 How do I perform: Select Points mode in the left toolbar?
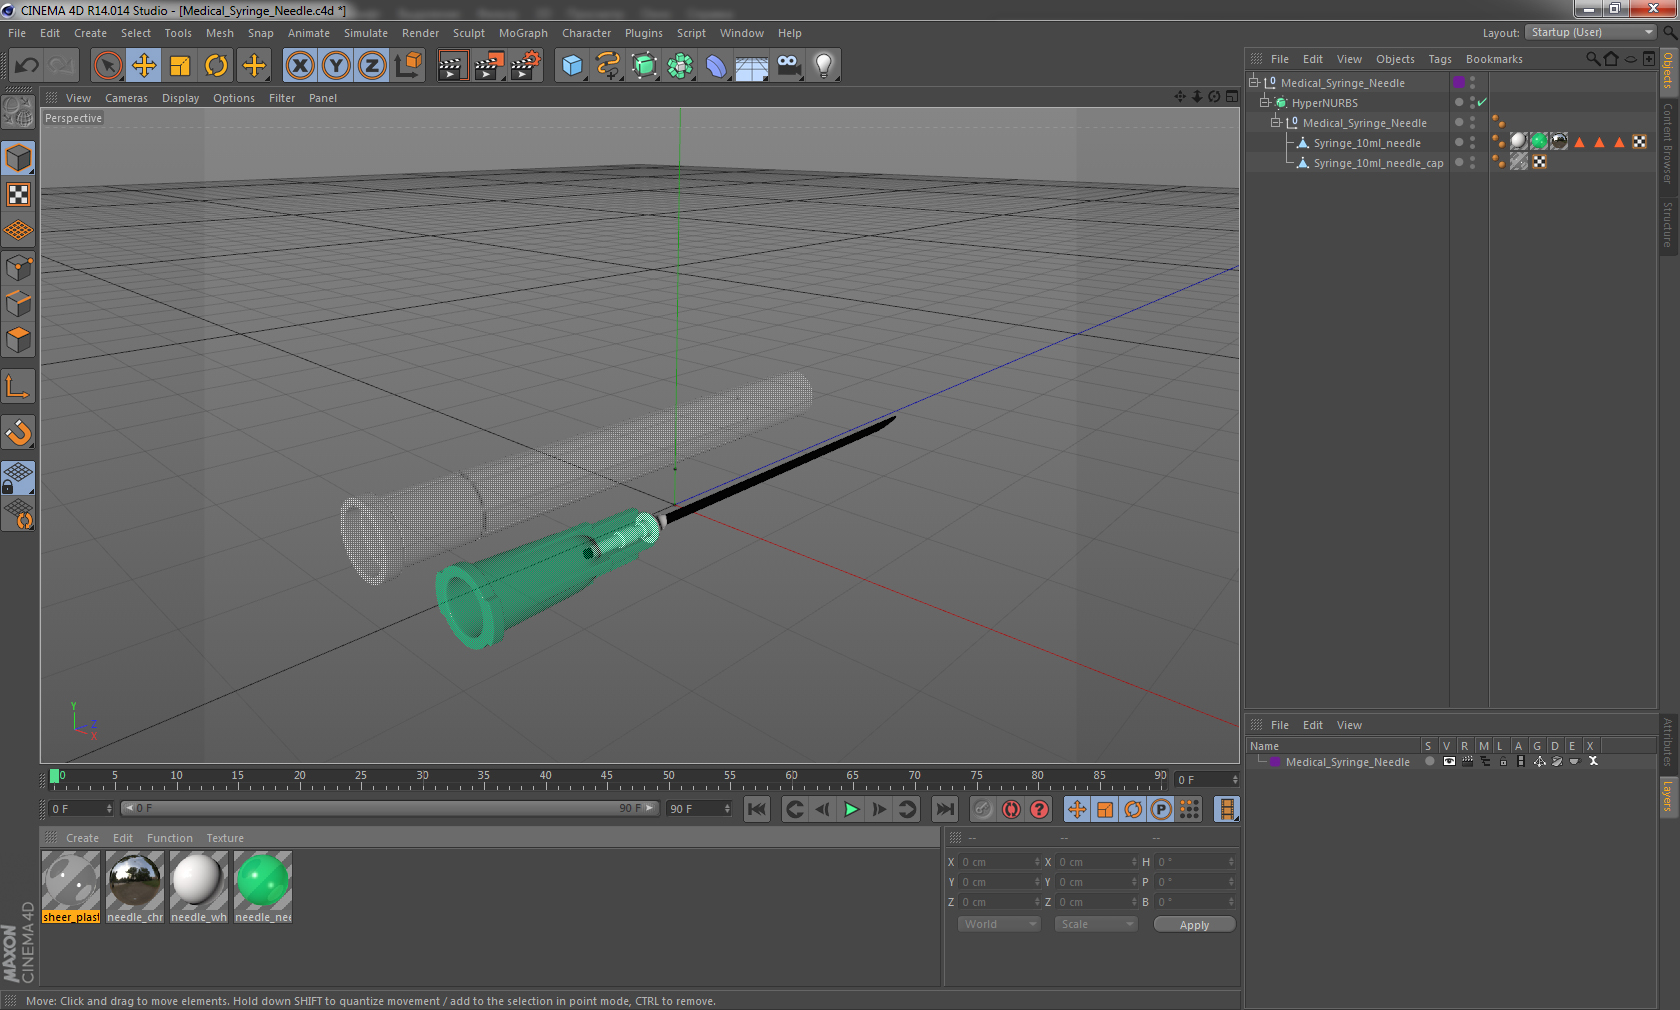pos(18,268)
